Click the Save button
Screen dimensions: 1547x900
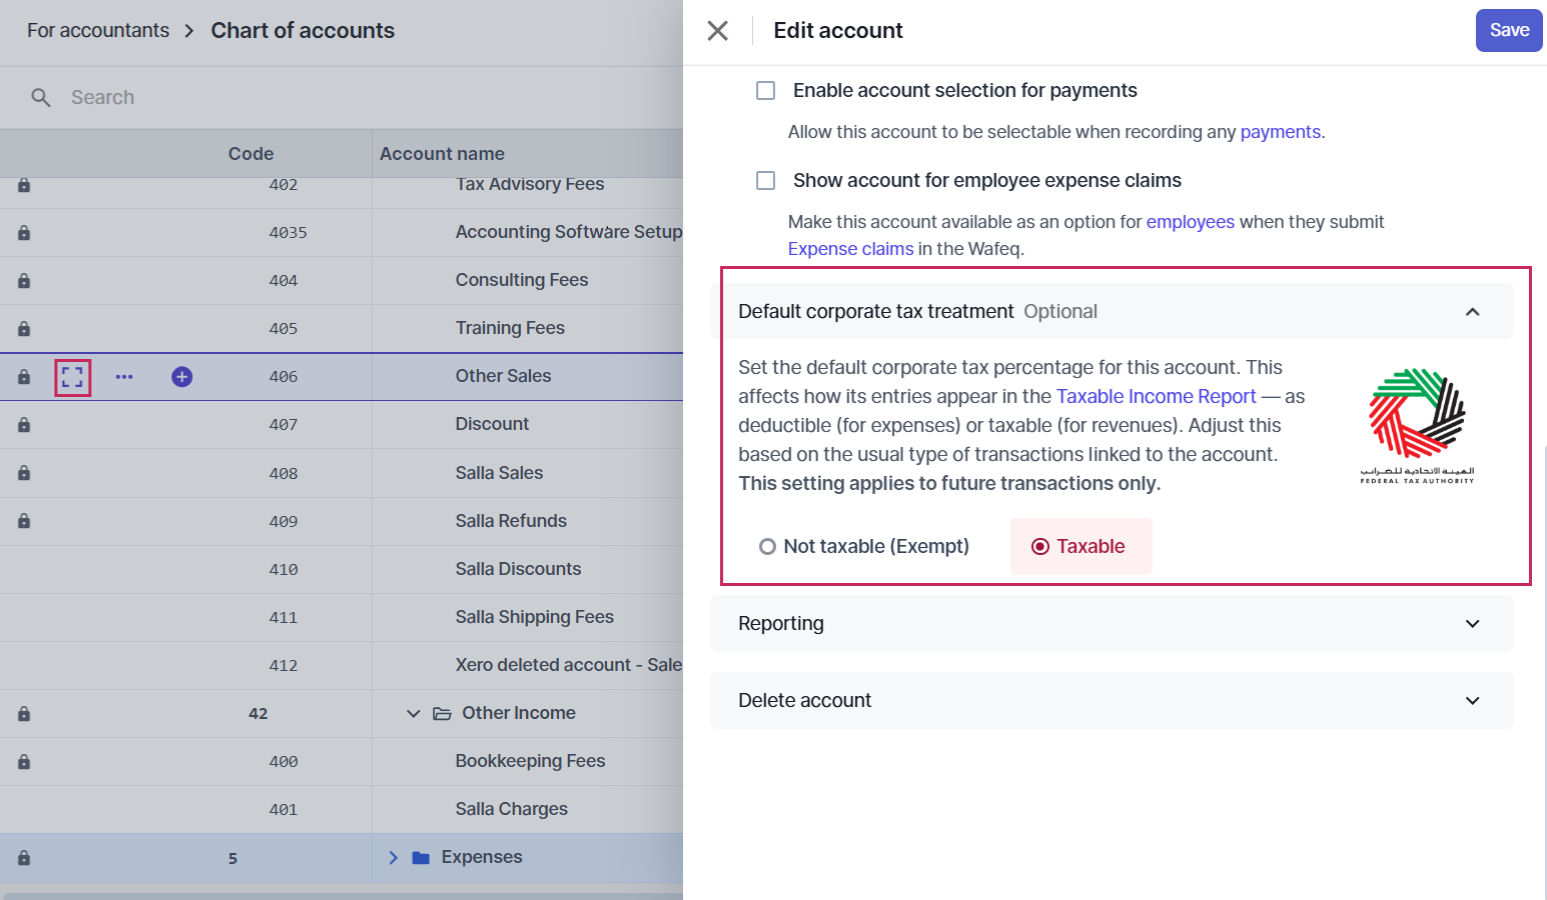1509,30
